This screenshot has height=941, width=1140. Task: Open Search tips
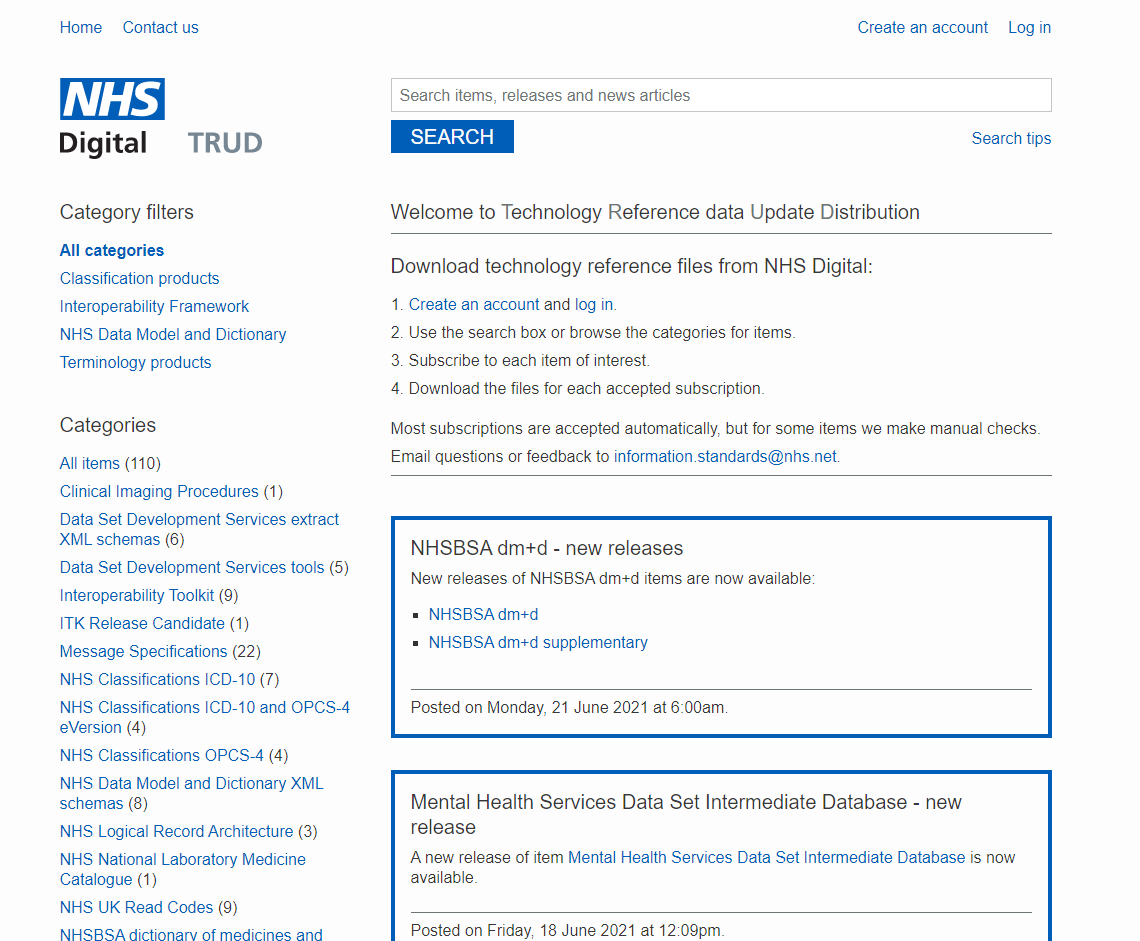click(x=1011, y=138)
